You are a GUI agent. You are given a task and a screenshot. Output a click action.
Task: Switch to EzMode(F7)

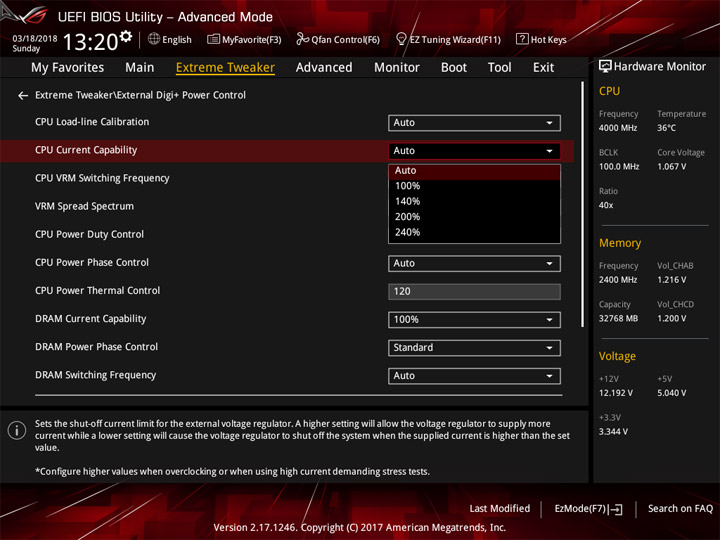(x=588, y=509)
